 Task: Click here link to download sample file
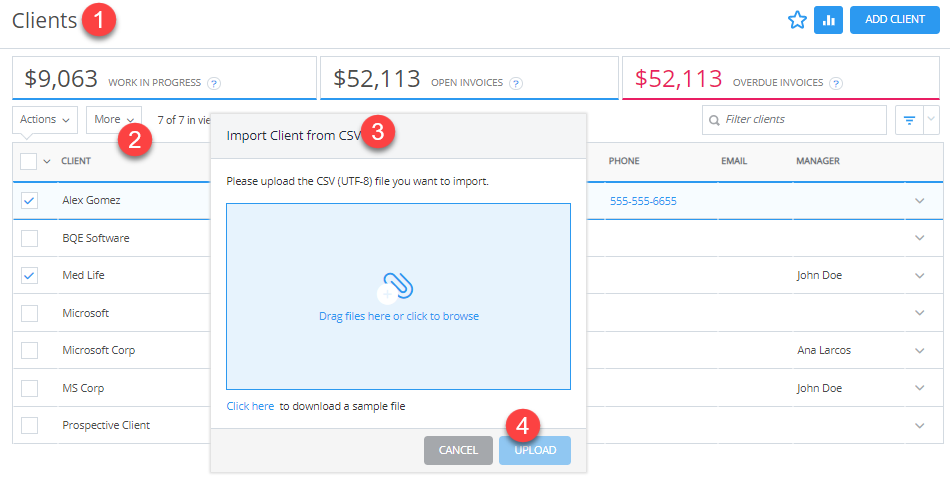click(250, 406)
